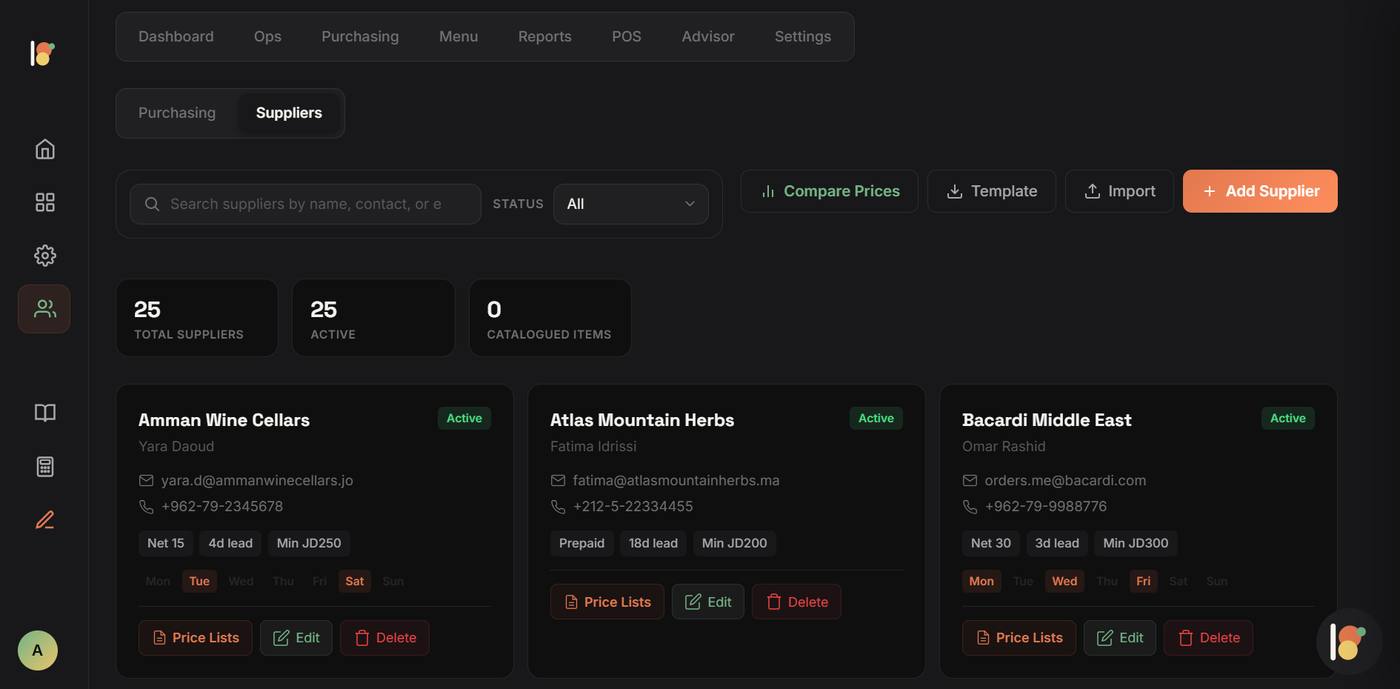This screenshot has height=689, width=1400.
Task: Click the Catalogued Items stat card
Action: (550, 318)
